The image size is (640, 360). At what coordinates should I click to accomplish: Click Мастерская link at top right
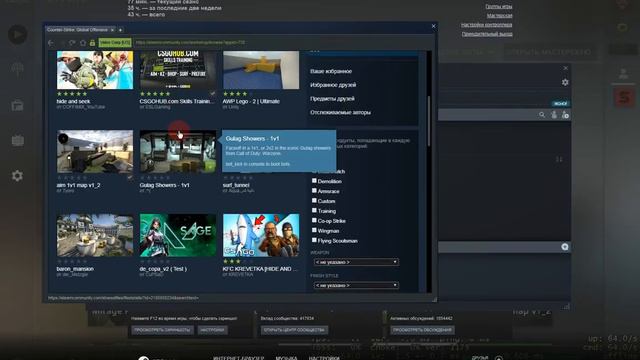(499, 16)
